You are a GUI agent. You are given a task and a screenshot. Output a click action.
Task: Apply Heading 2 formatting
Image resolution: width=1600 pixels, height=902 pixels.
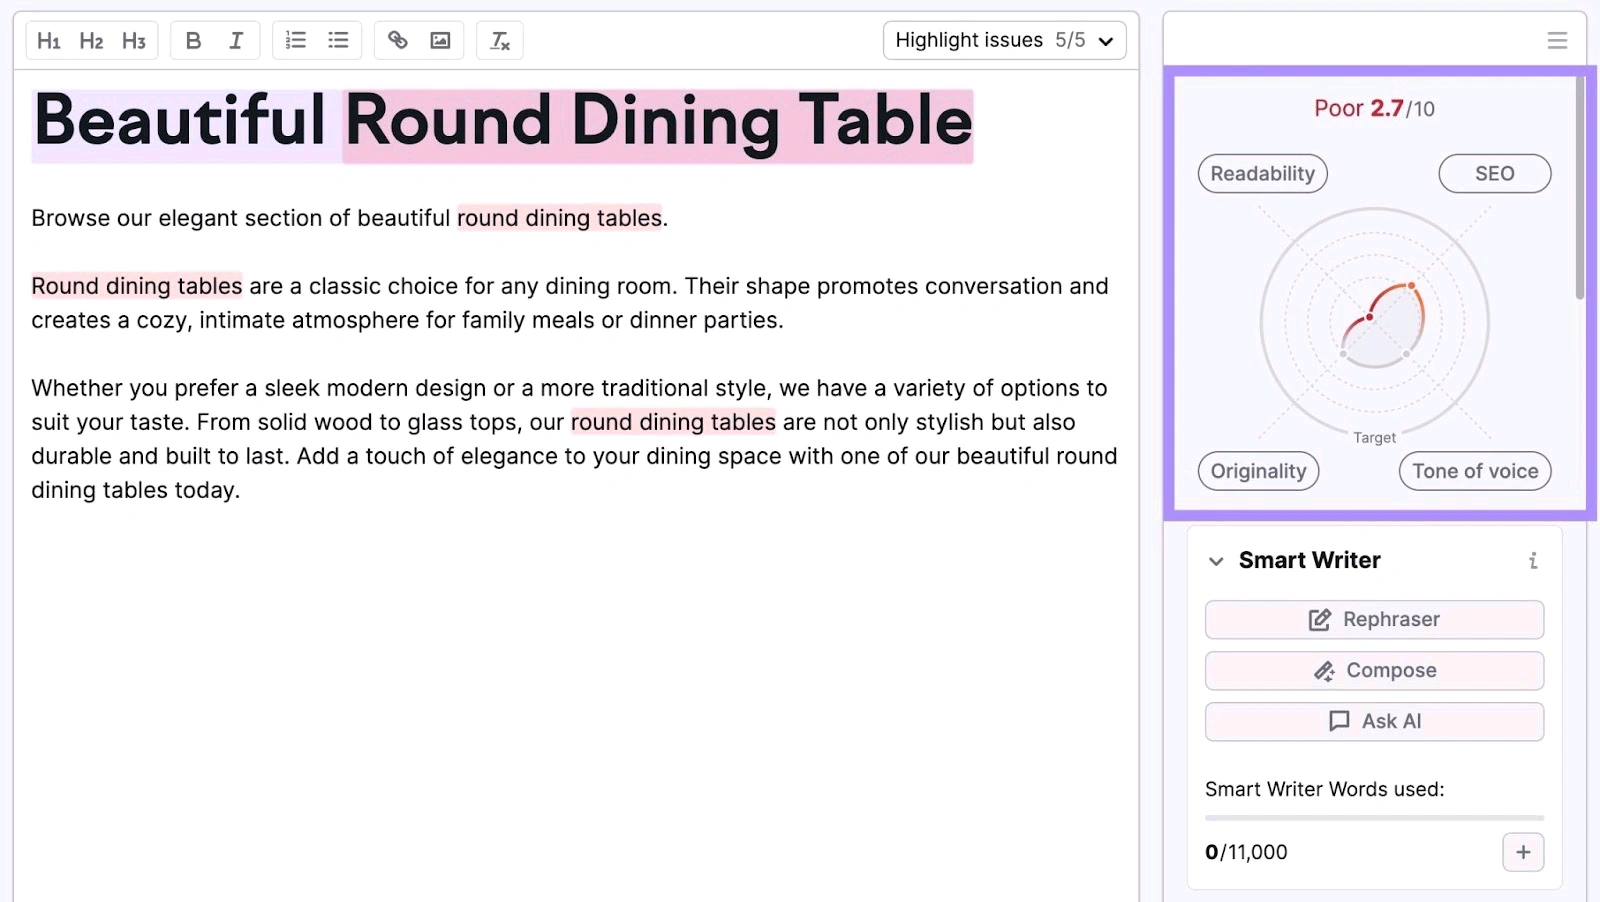point(91,41)
